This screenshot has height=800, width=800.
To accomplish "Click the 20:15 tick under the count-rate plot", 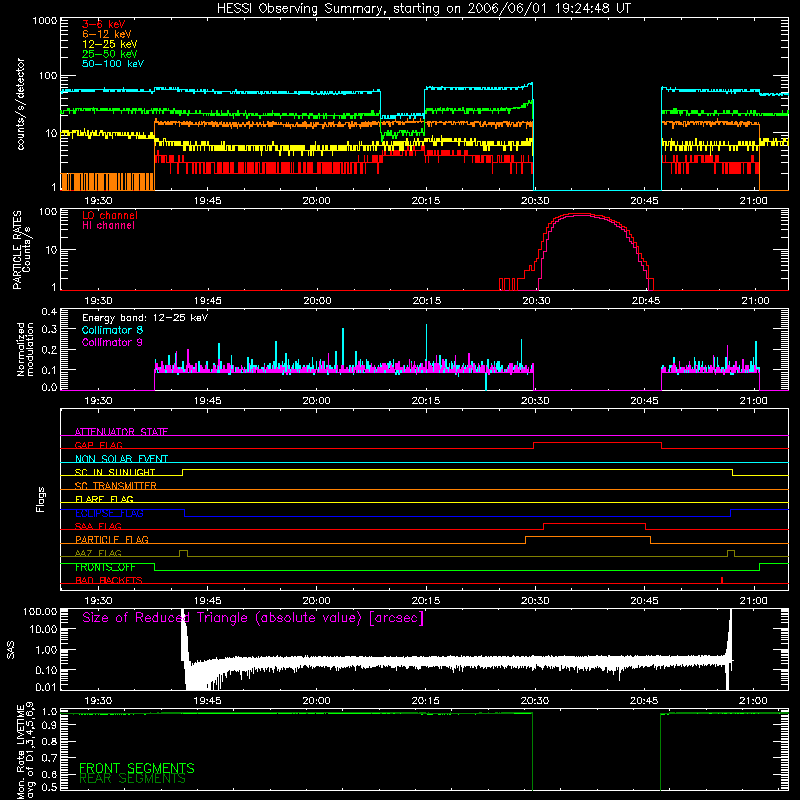I will 426,201.
